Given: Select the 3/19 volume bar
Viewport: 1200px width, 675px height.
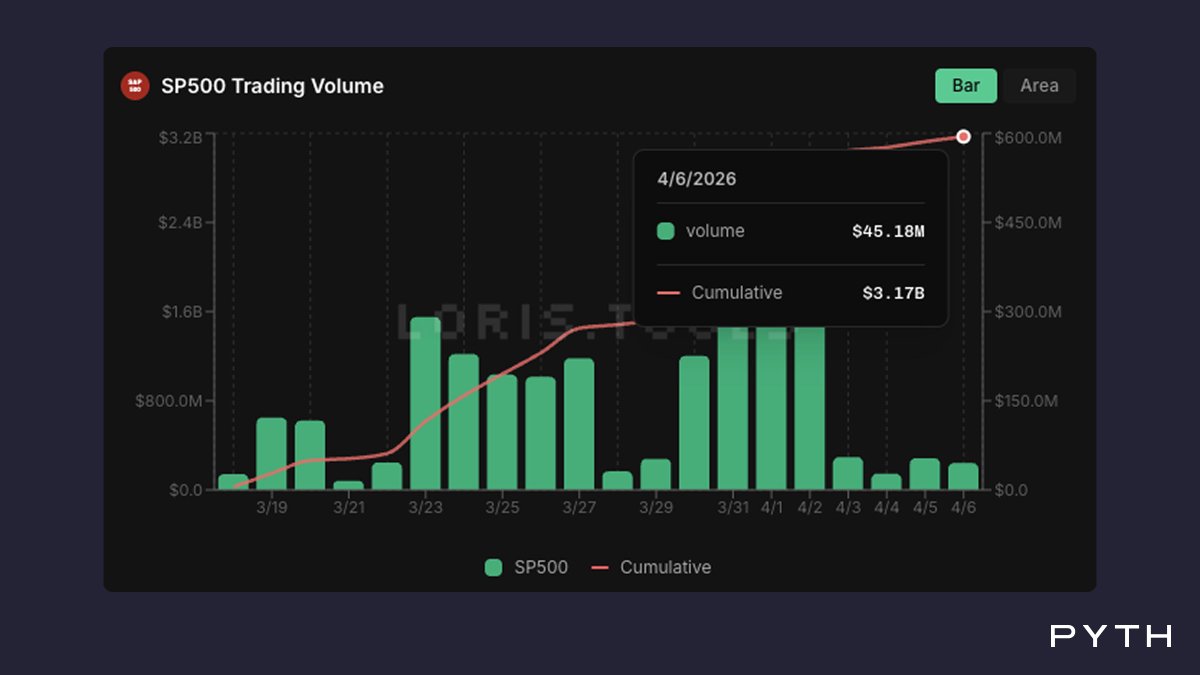Looking at the screenshot, I should (272, 454).
